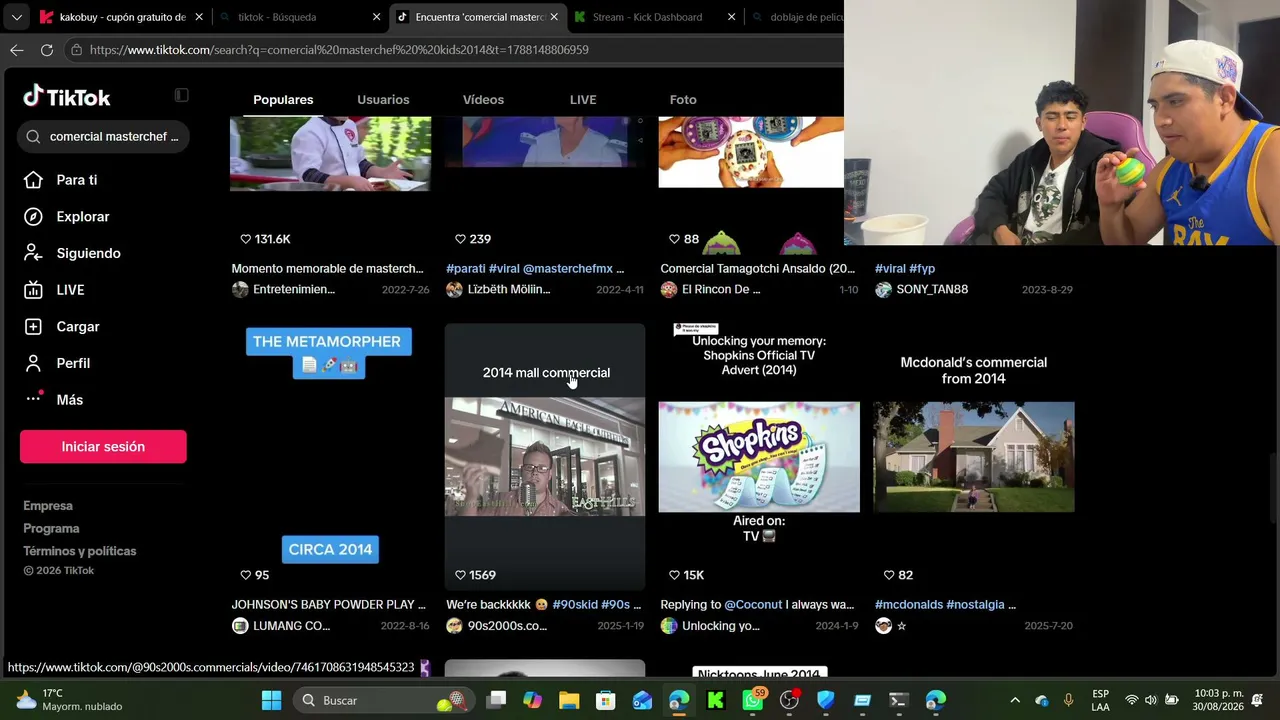
Task: Open the #mcdonalds hashtag link
Action: (908, 605)
